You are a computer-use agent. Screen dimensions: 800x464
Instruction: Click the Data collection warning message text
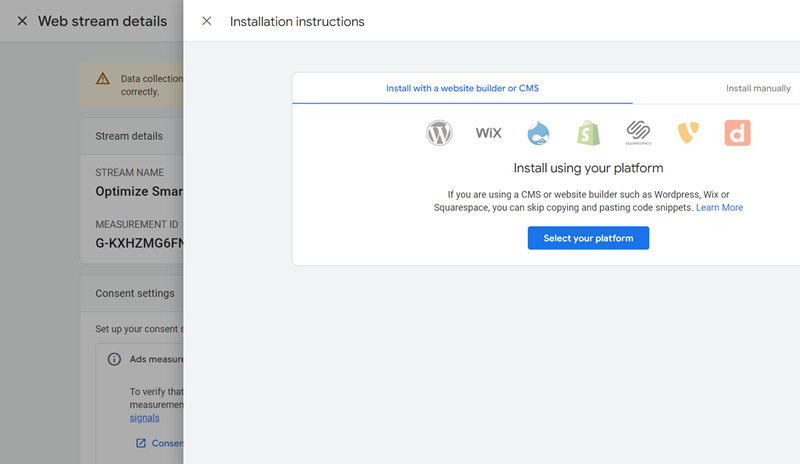[152, 85]
